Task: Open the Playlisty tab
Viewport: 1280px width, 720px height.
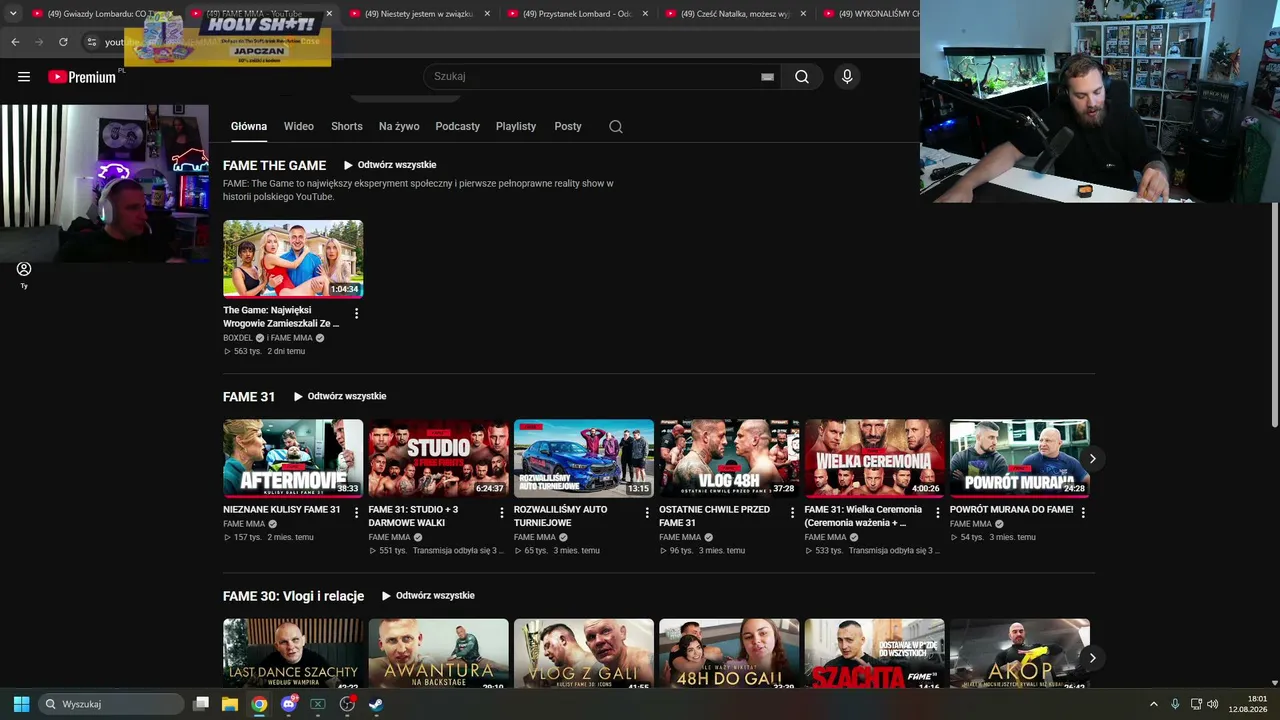Action: [516, 127]
